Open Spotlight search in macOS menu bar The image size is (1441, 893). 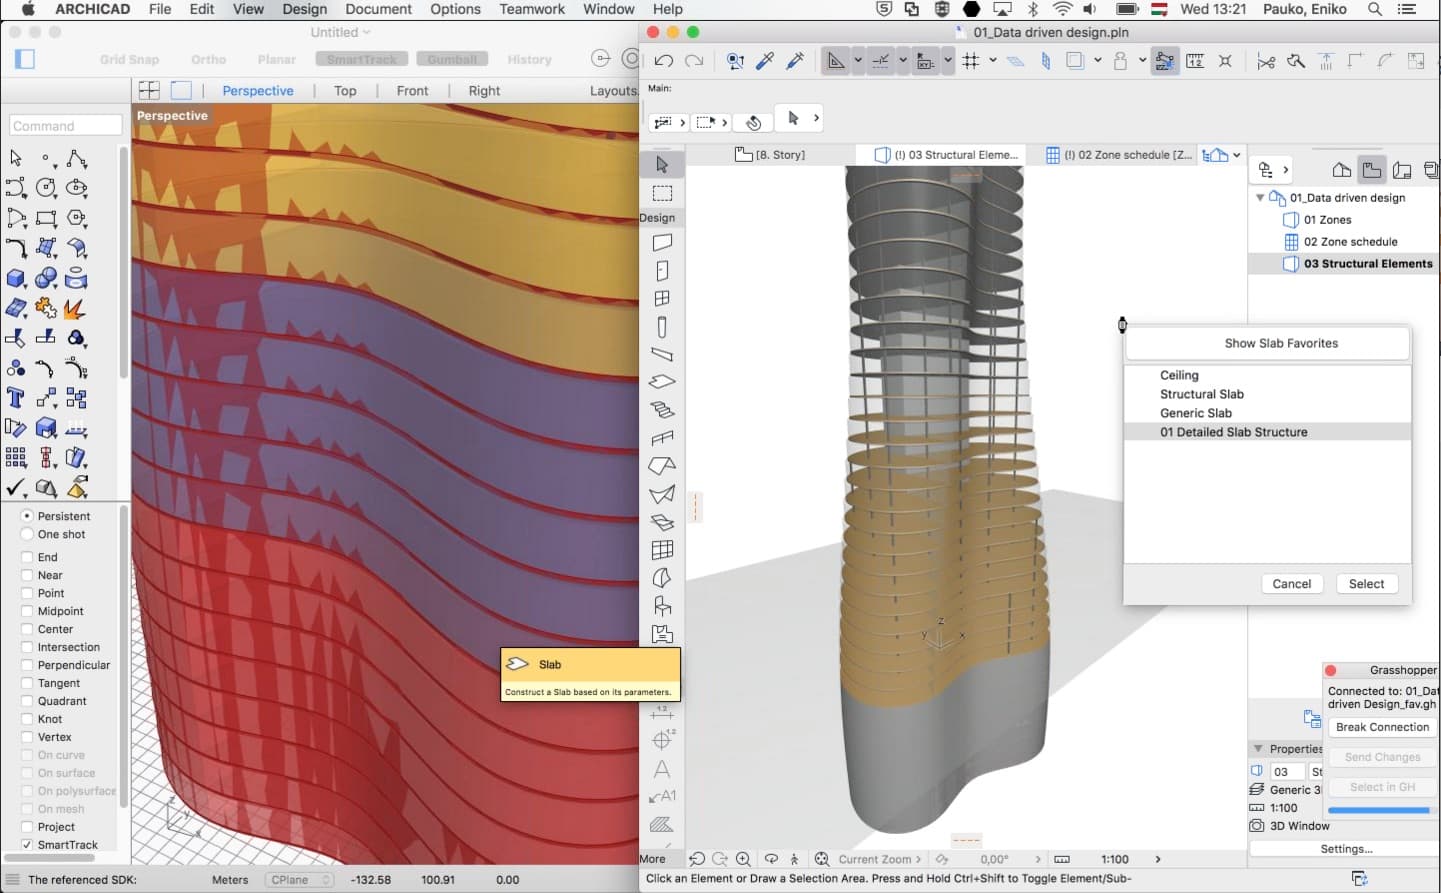(1376, 9)
